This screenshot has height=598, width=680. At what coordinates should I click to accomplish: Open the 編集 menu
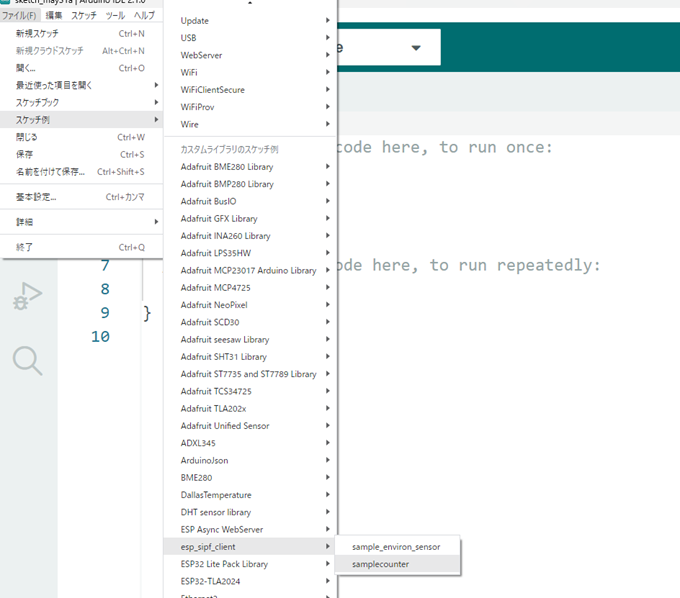click(x=54, y=16)
